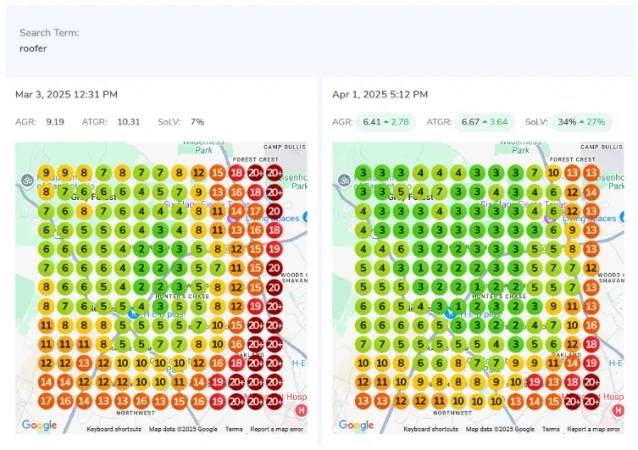This screenshot has height=450, width=638.
Task: Click the temple icon at the right map's top-left
Action: [x=344, y=181]
